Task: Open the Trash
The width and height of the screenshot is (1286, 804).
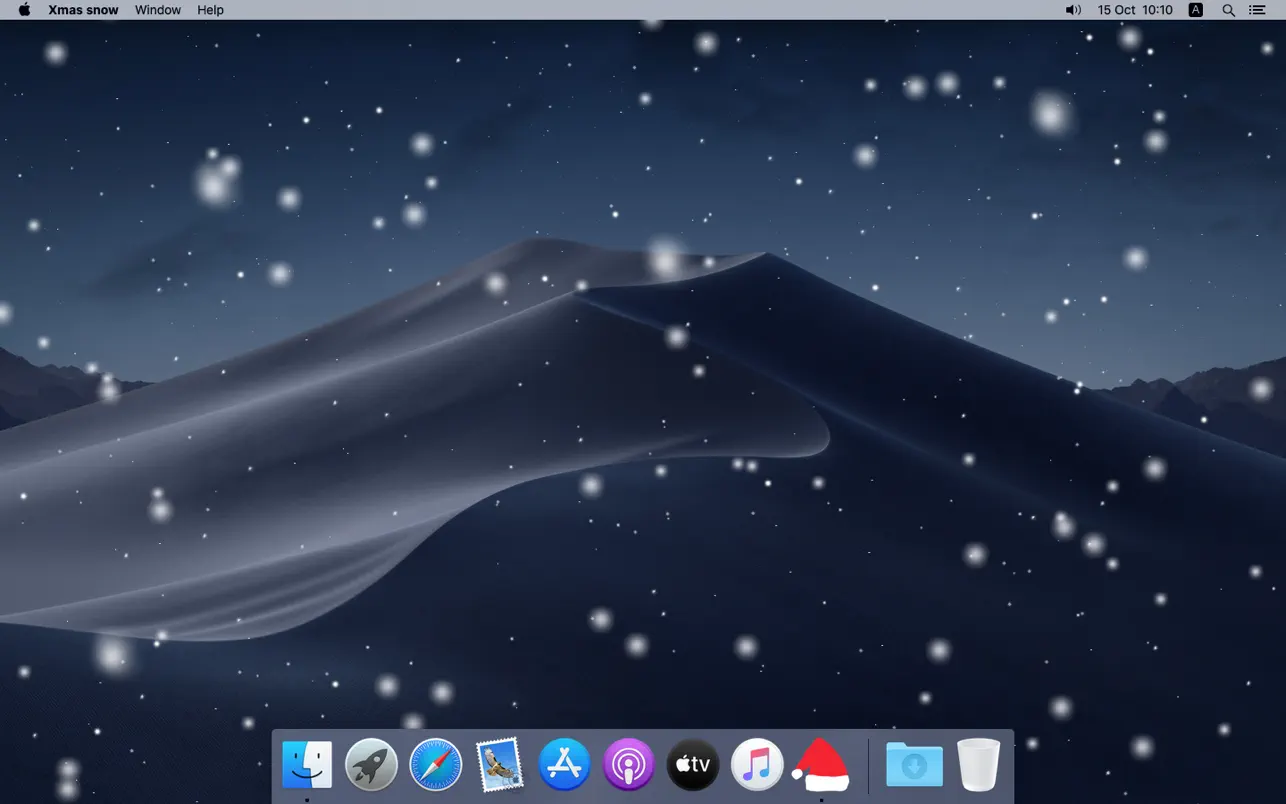Action: click(977, 764)
